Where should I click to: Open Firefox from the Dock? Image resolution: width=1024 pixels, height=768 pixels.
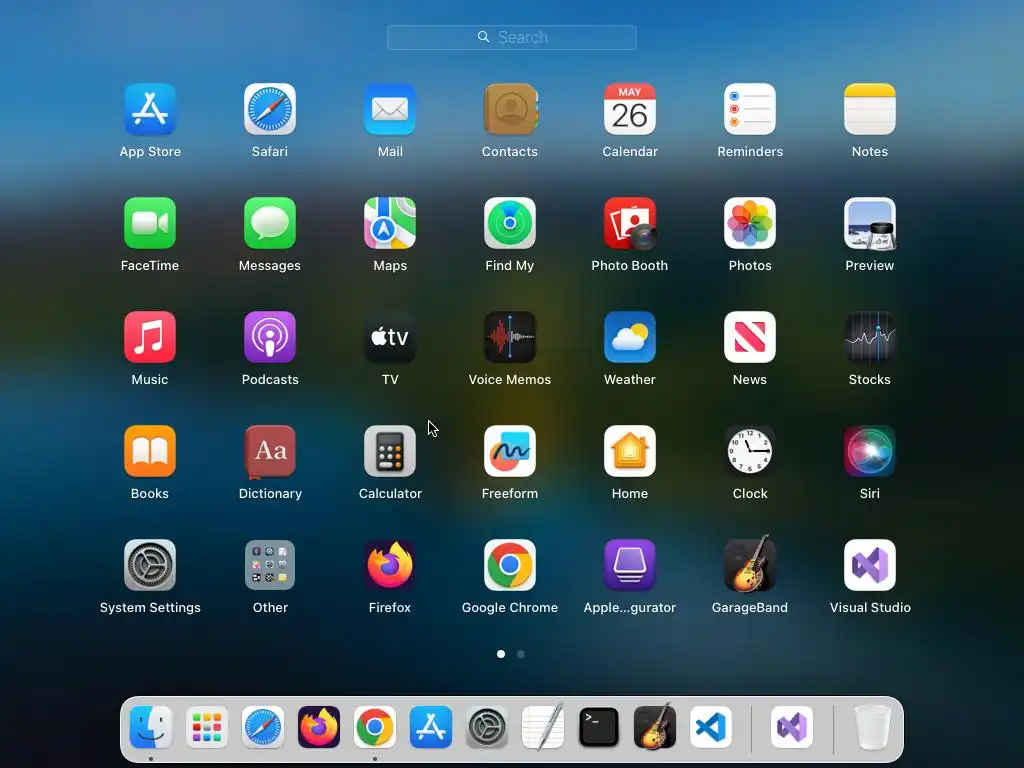[x=319, y=727]
